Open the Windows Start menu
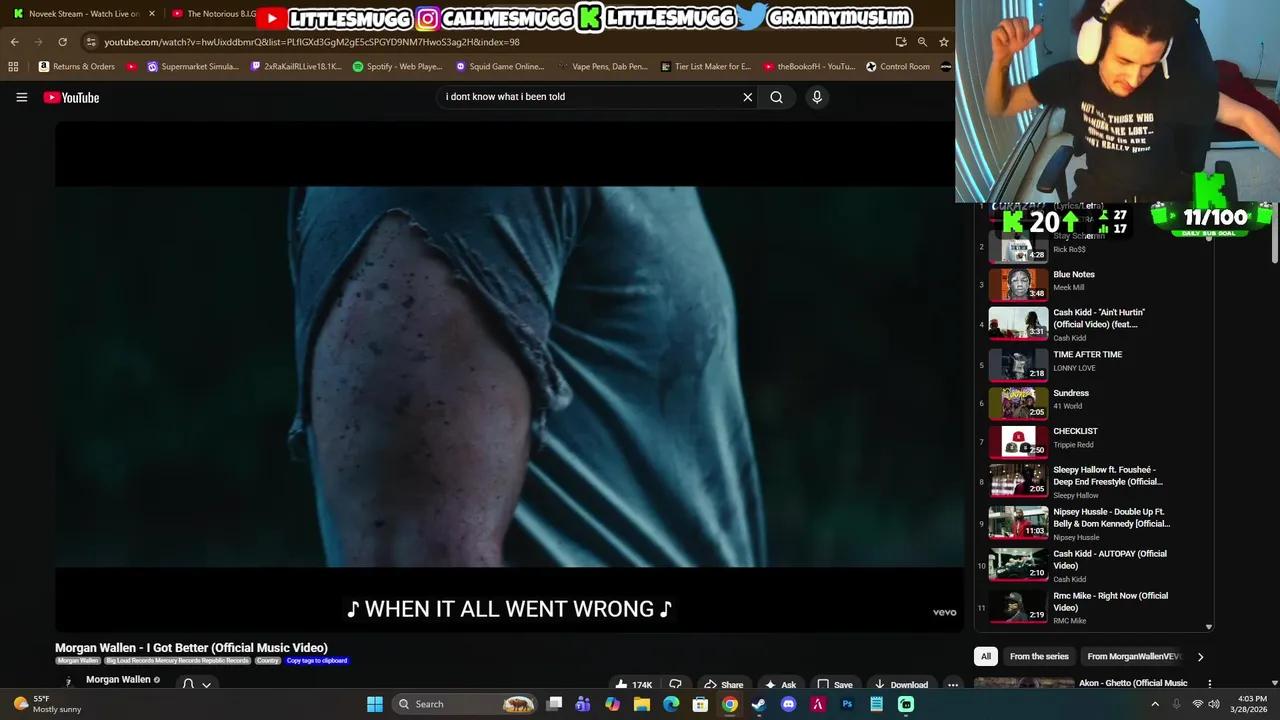The width and height of the screenshot is (1280, 720). pyautogui.click(x=375, y=704)
